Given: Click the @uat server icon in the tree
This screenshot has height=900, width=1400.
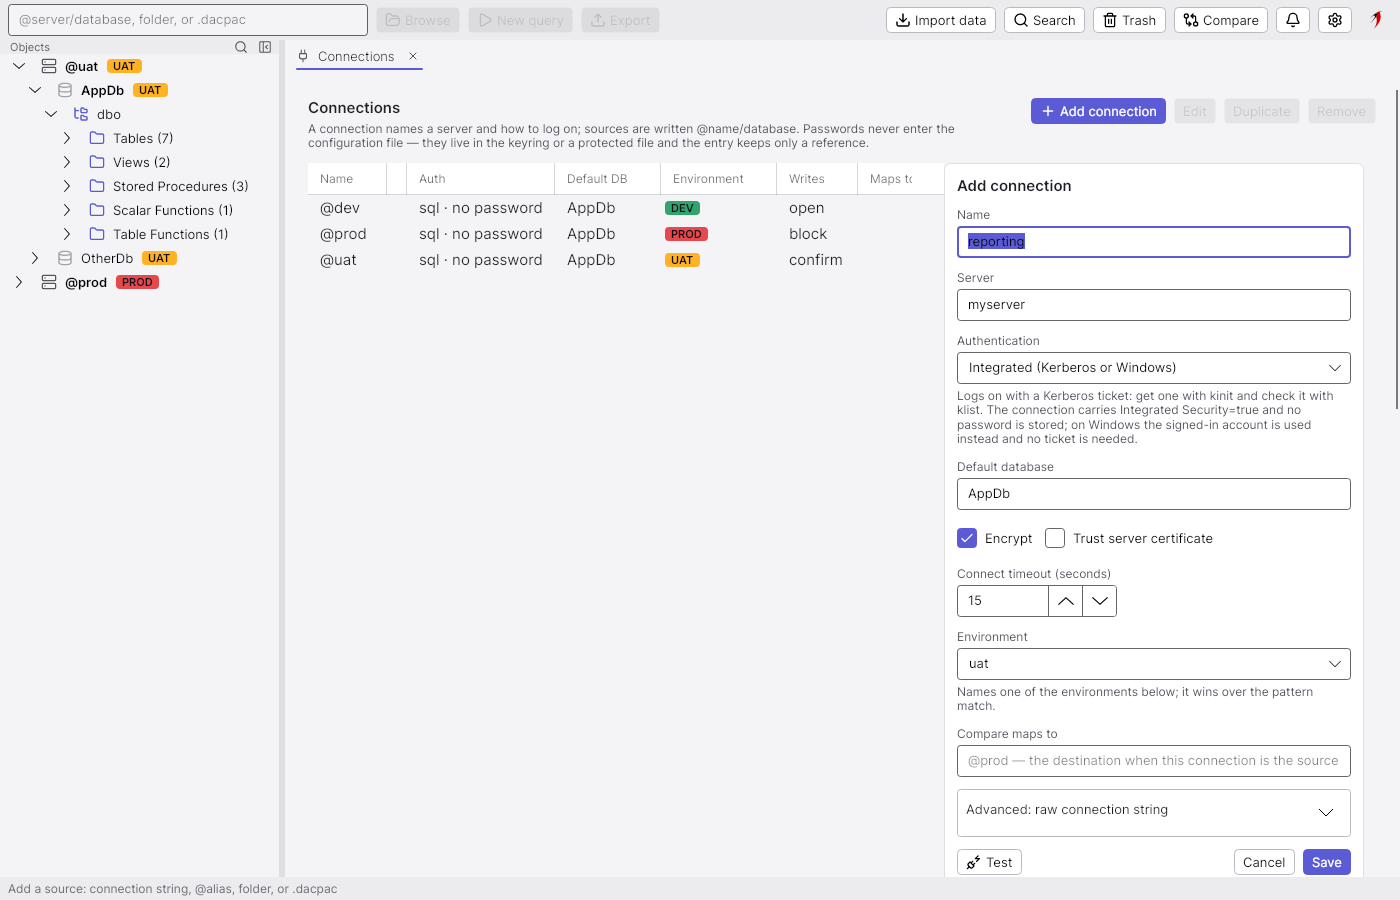Looking at the screenshot, I should (x=49, y=66).
